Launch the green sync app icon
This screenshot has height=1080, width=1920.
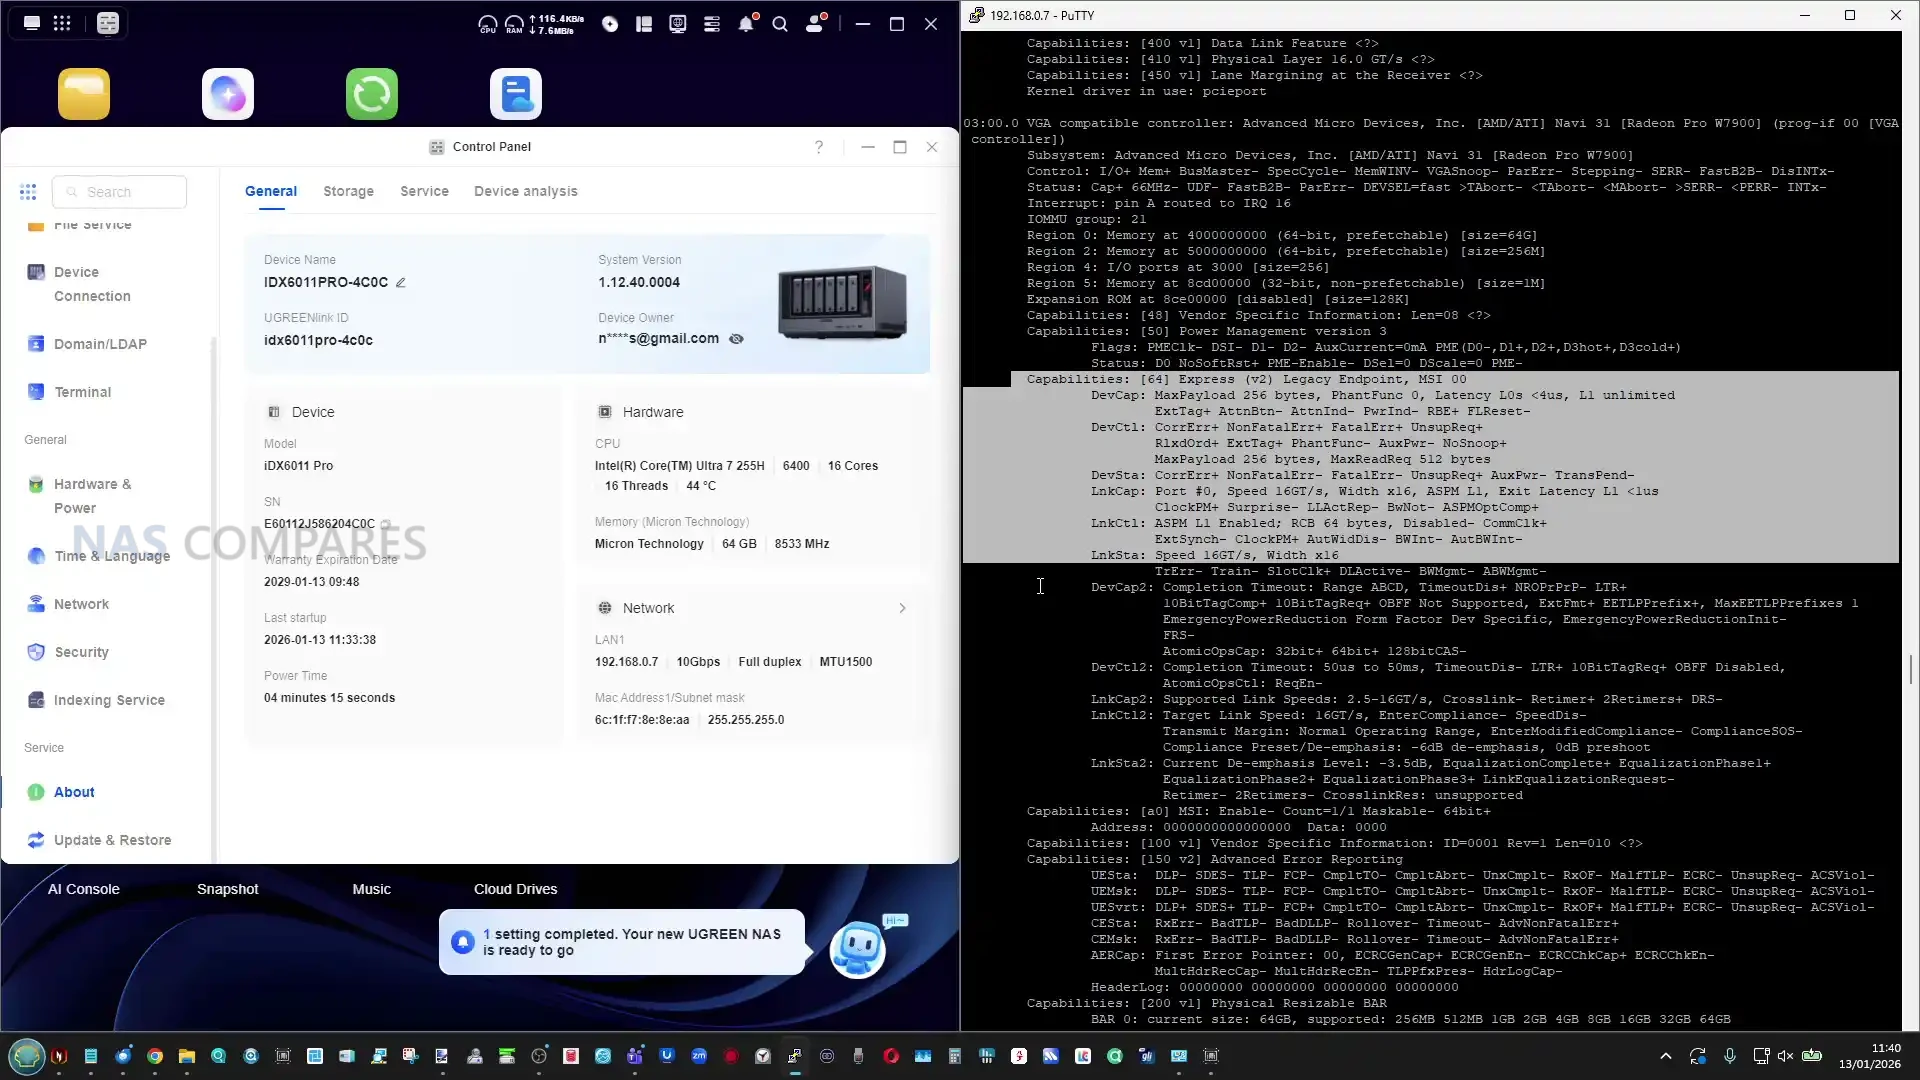click(372, 94)
